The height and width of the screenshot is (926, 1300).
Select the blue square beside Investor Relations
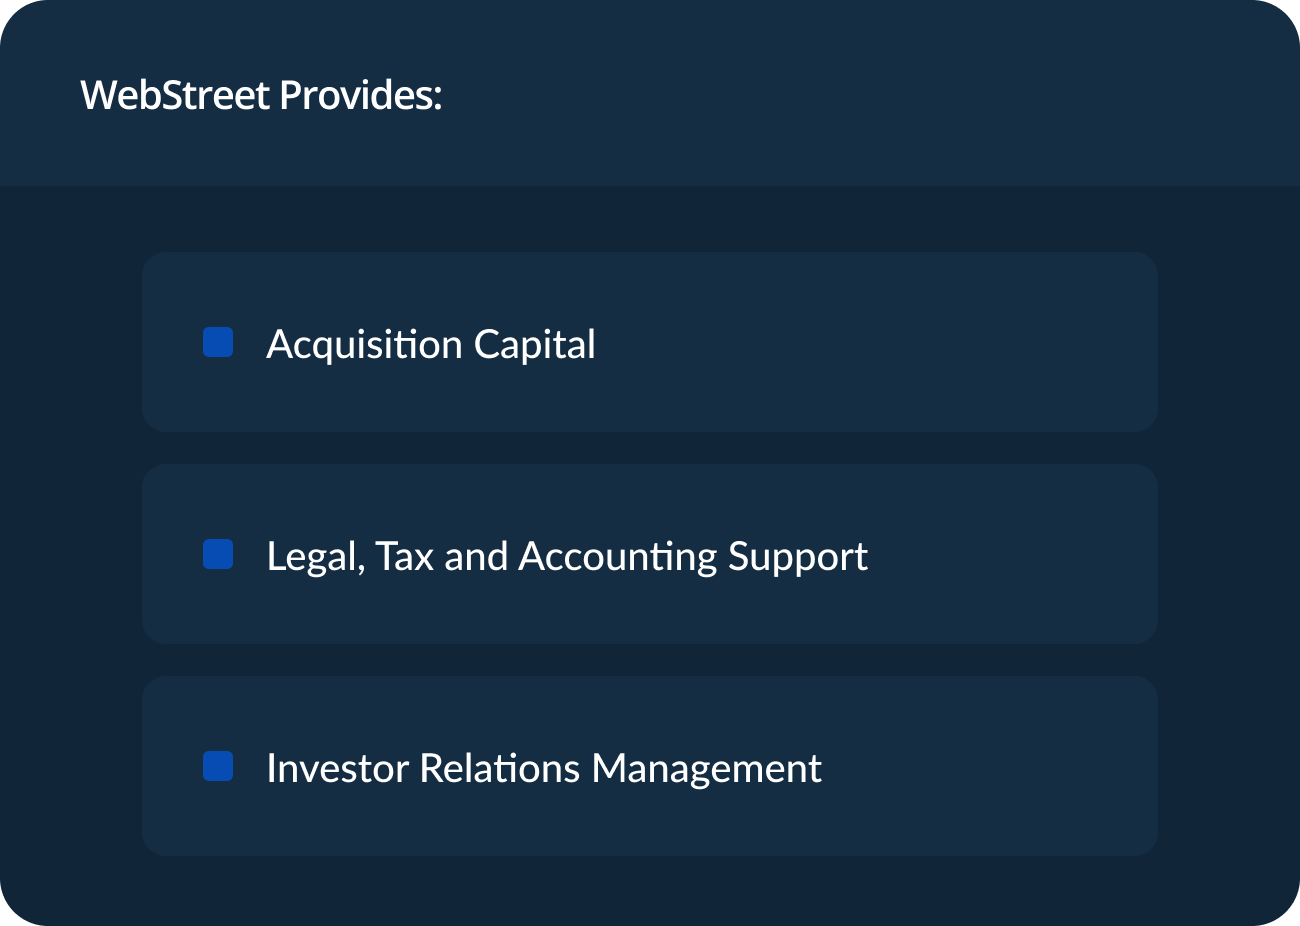pos(218,766)
